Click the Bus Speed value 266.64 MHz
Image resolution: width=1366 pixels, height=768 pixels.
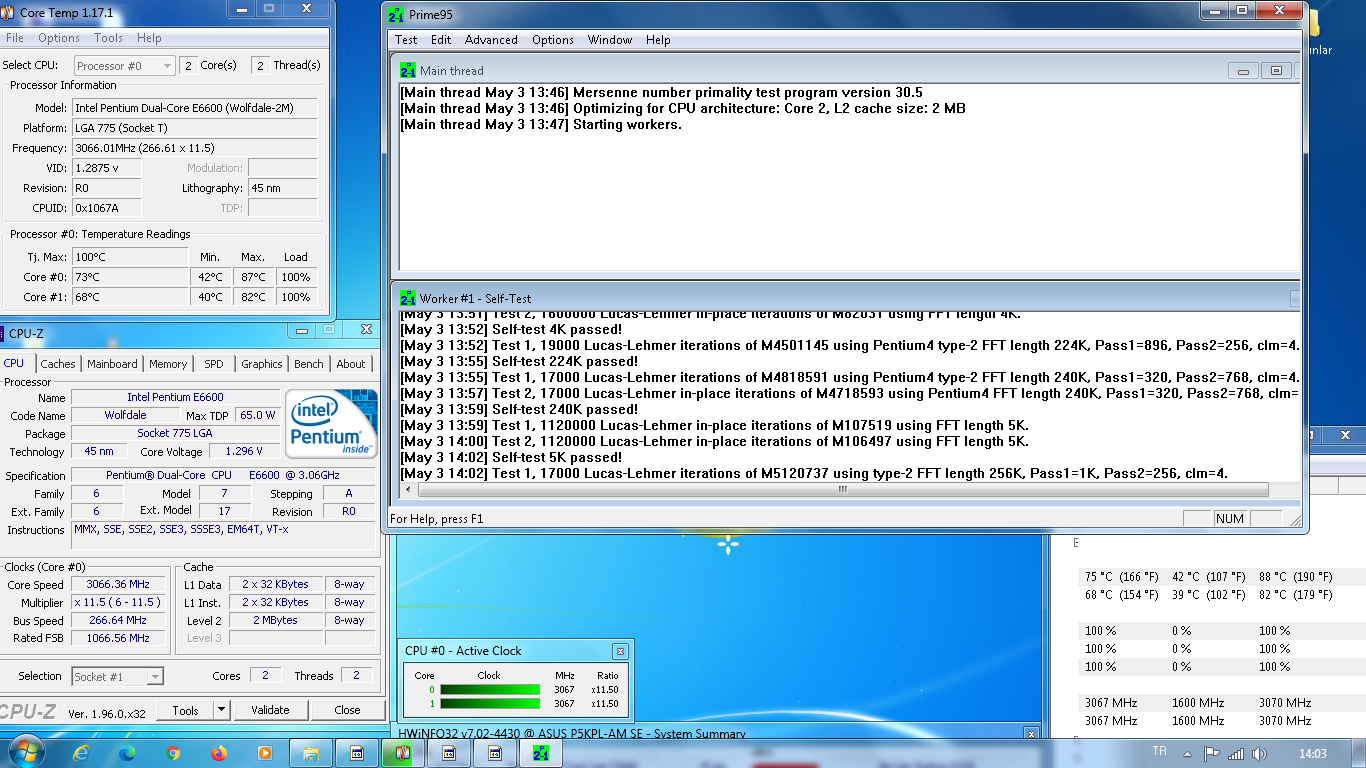click(x=118, y=621)
